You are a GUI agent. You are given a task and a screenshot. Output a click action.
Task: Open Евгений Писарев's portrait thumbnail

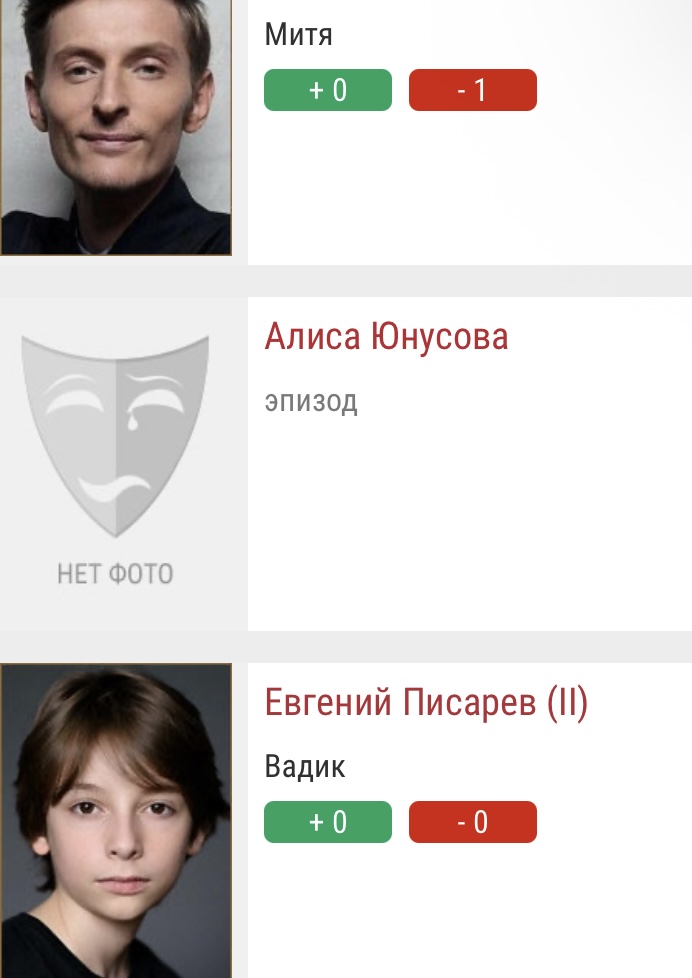115,821
